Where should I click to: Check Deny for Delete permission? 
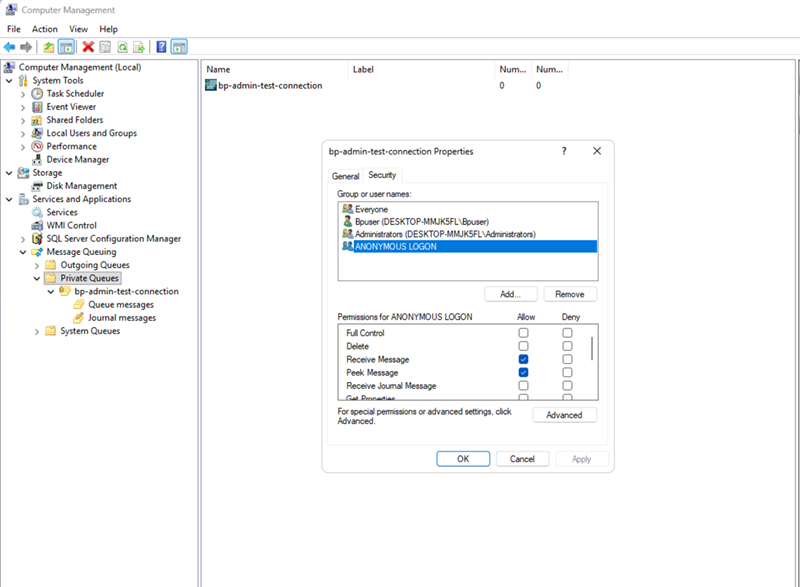(x=567, y=346)
